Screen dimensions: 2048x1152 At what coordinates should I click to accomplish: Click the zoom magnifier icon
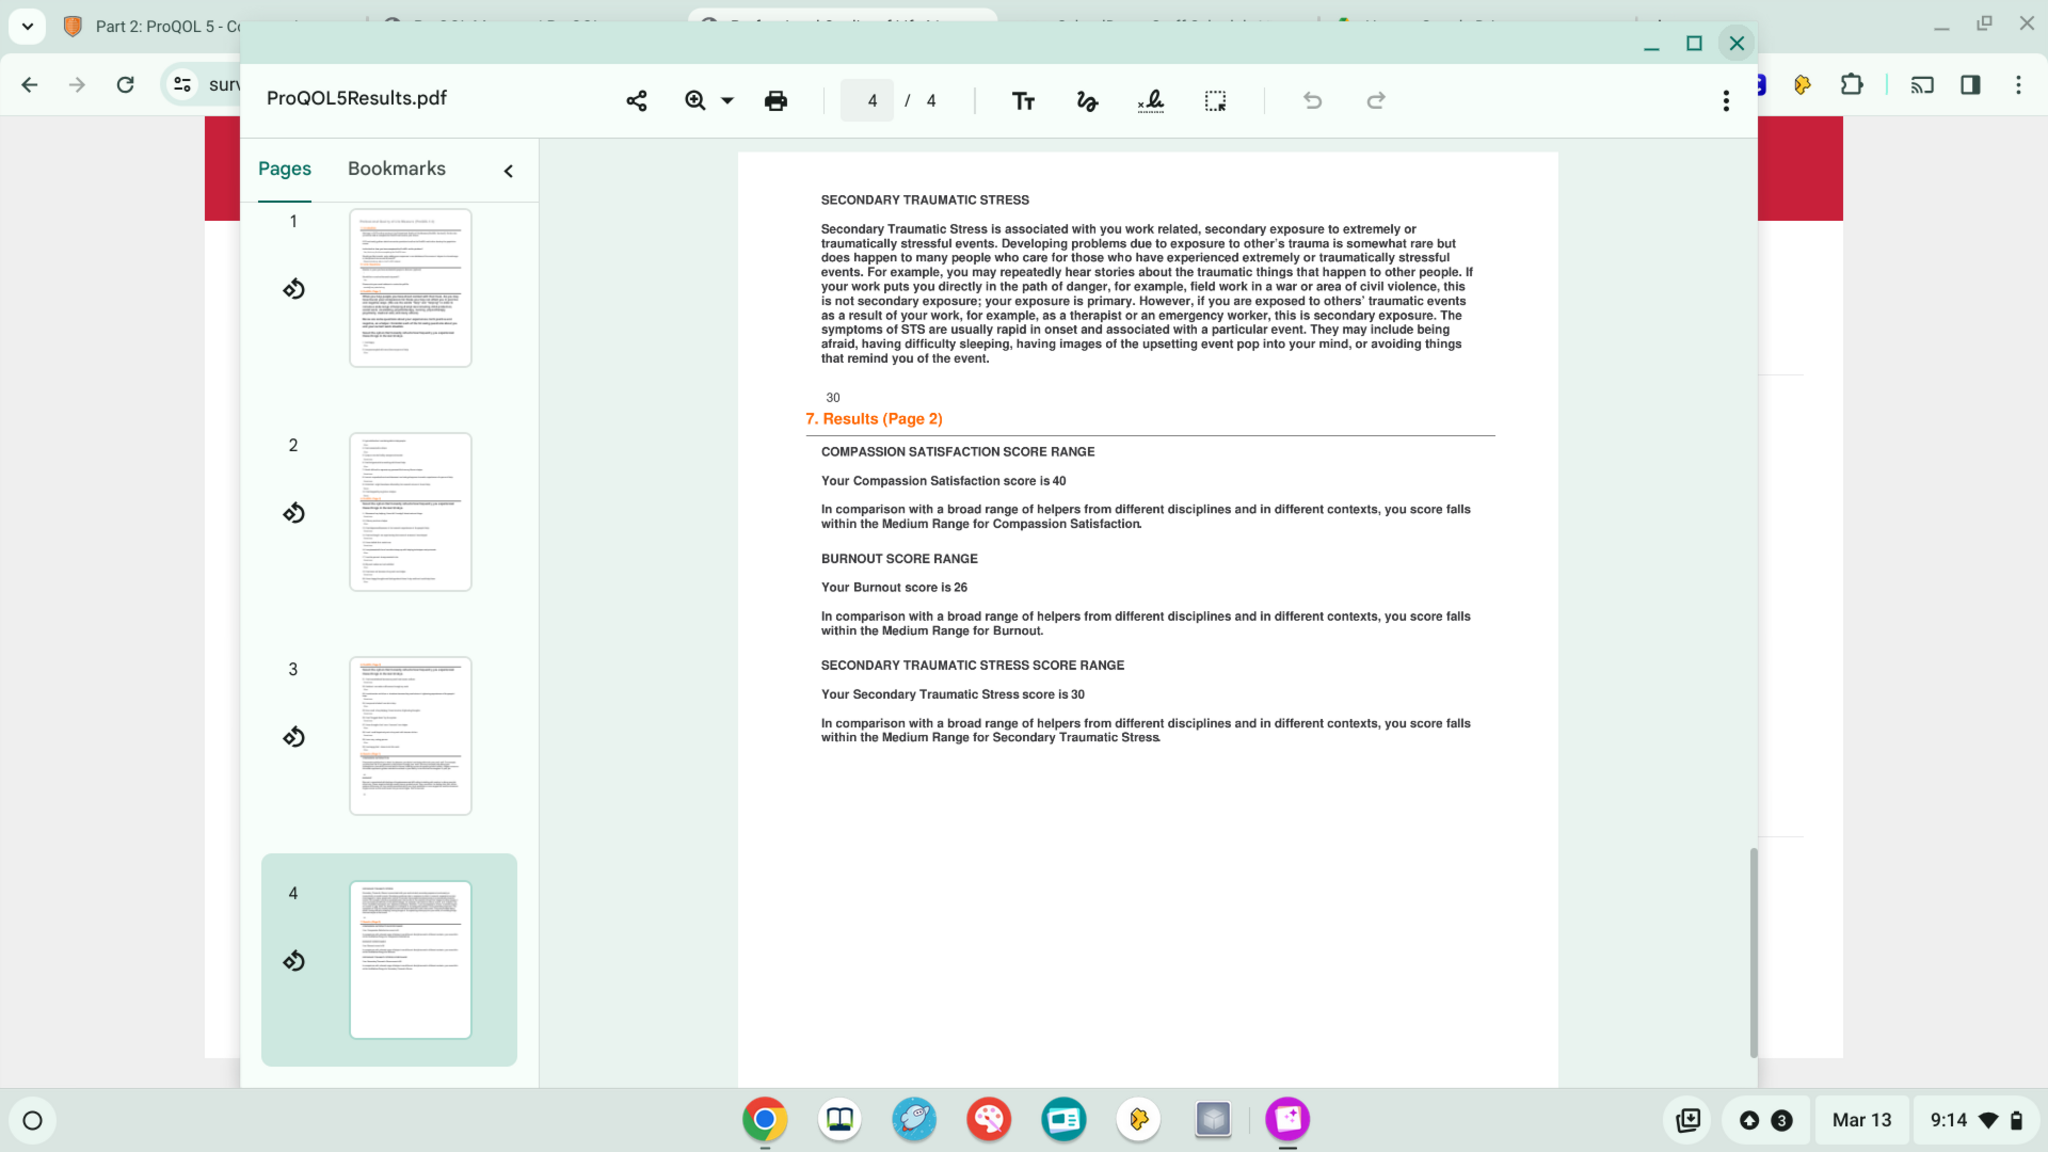tap(695, 100)
